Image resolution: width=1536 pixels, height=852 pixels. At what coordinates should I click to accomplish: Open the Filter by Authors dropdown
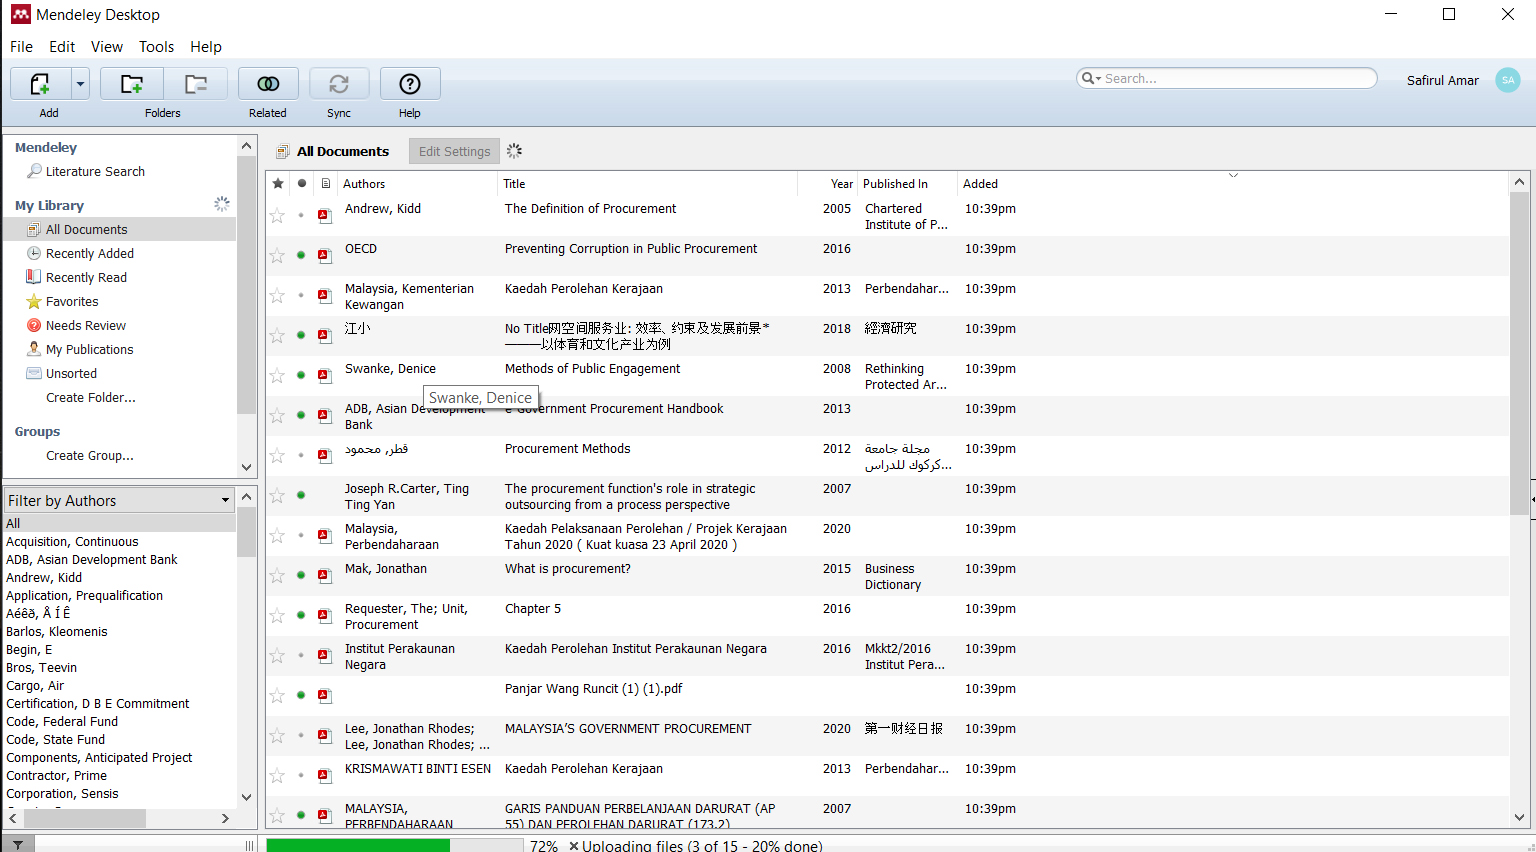(119, 501)
